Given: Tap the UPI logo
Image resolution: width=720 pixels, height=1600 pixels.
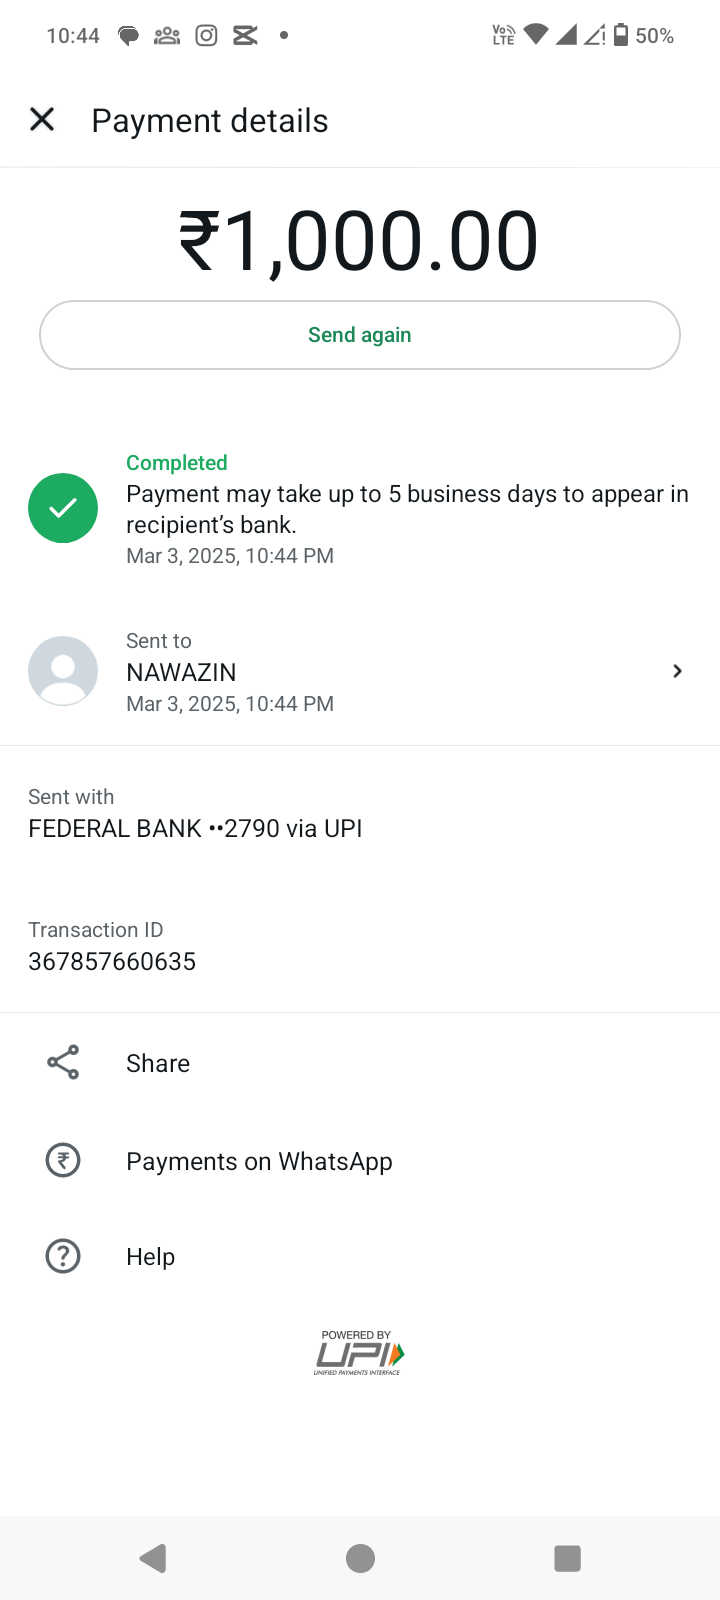Looking at the screenshot, I should [x=359, y=1353].
